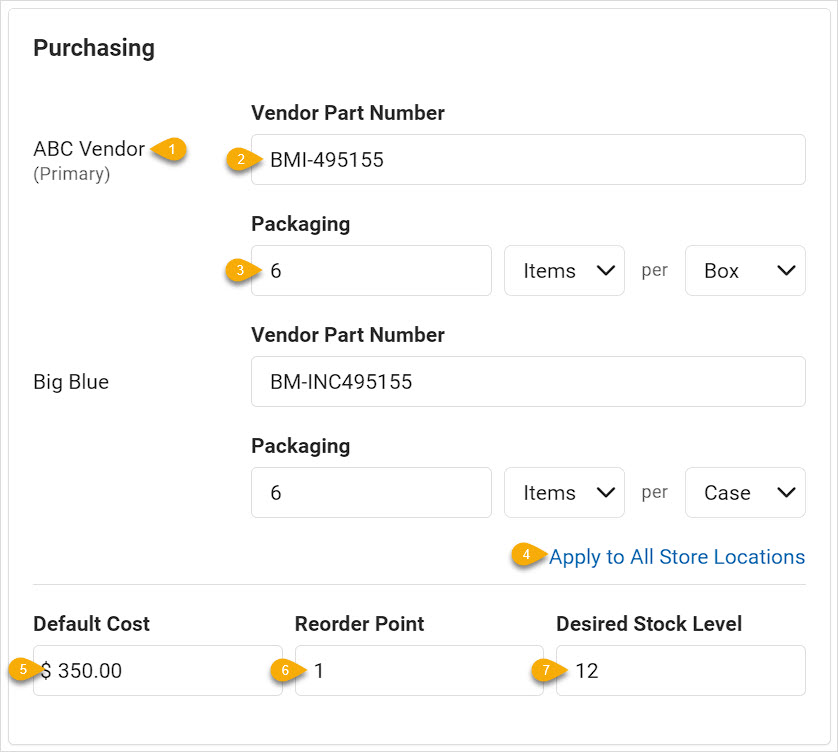
Task: Click the Reorder Point input field
Action: (419, 670)
